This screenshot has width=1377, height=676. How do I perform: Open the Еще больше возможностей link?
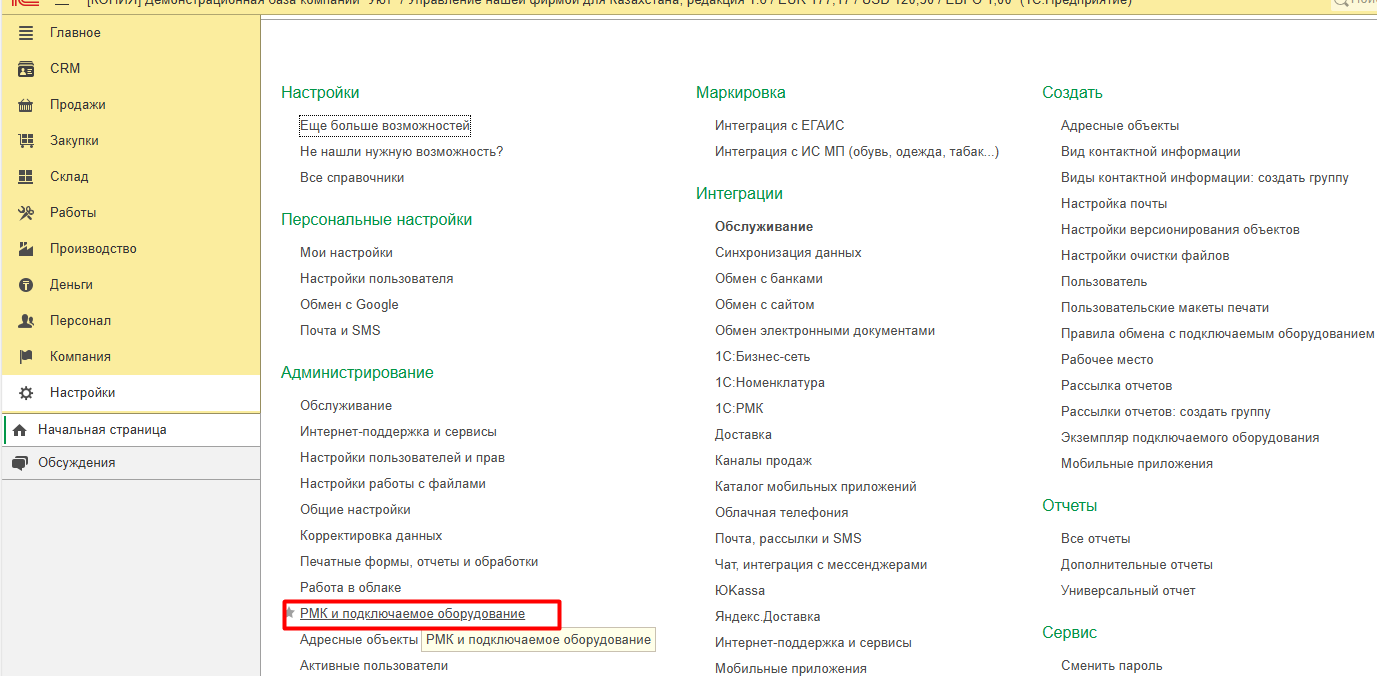[384, 126]
